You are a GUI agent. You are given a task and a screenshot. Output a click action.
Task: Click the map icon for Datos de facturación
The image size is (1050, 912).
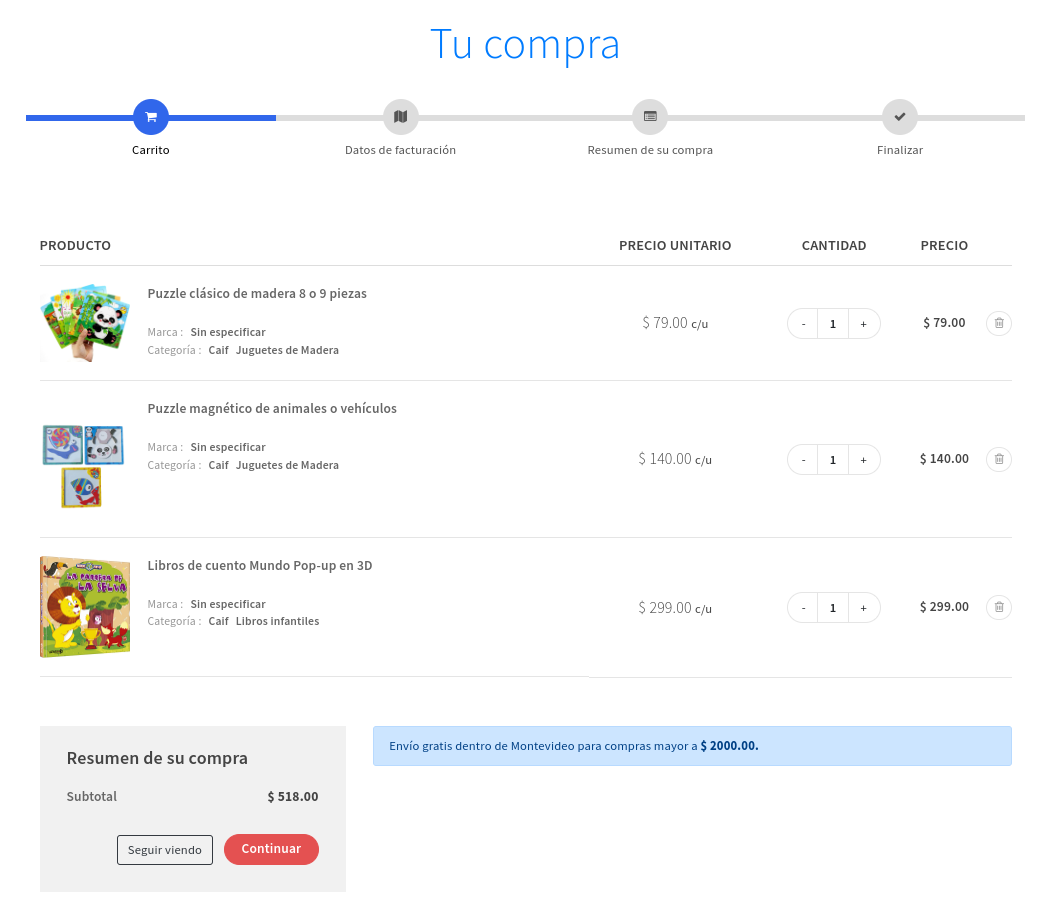[x=400, y=117]
